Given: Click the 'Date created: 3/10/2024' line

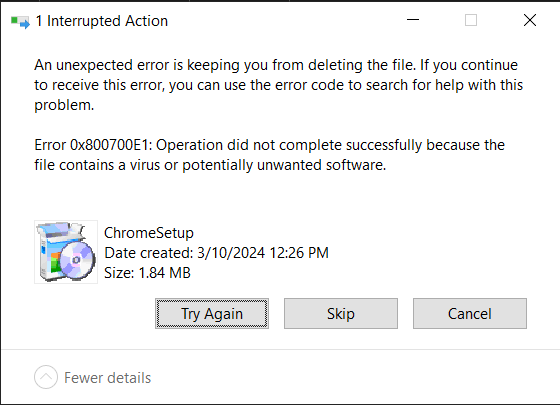Looking at the screenshot, I should tap(216, 253).
